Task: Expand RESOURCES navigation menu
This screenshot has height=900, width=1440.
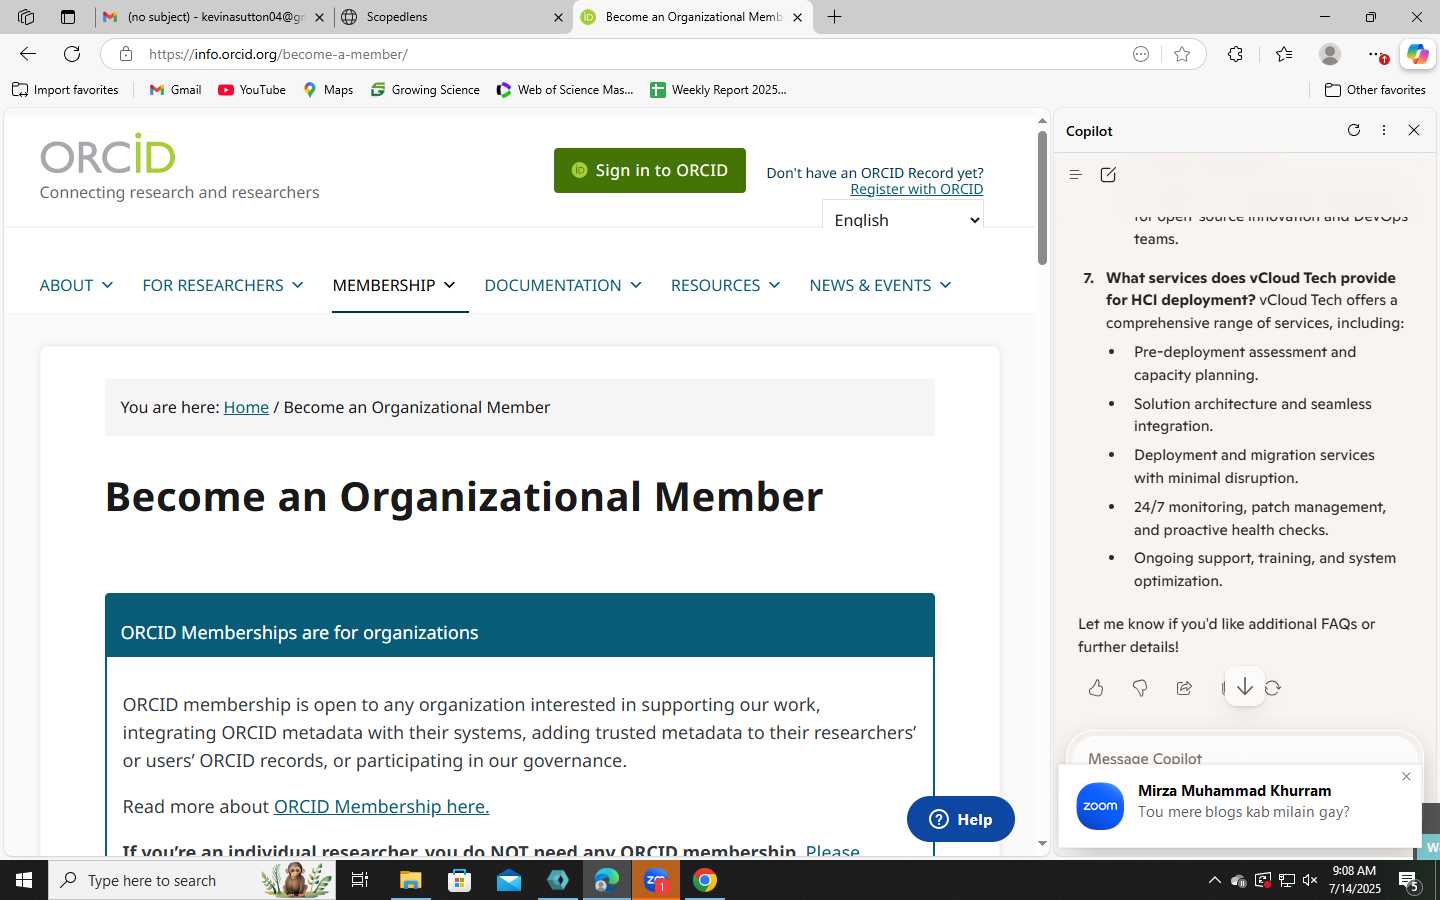Action: click(x=726, y=285)
